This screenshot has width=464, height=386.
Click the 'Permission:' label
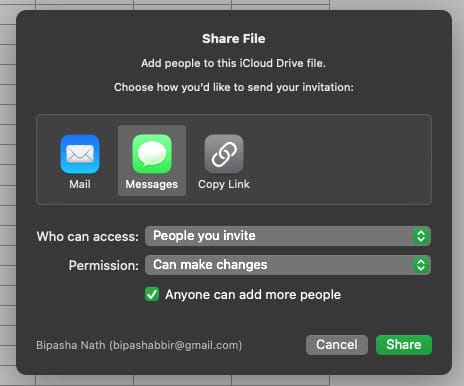tap(103, 266)
